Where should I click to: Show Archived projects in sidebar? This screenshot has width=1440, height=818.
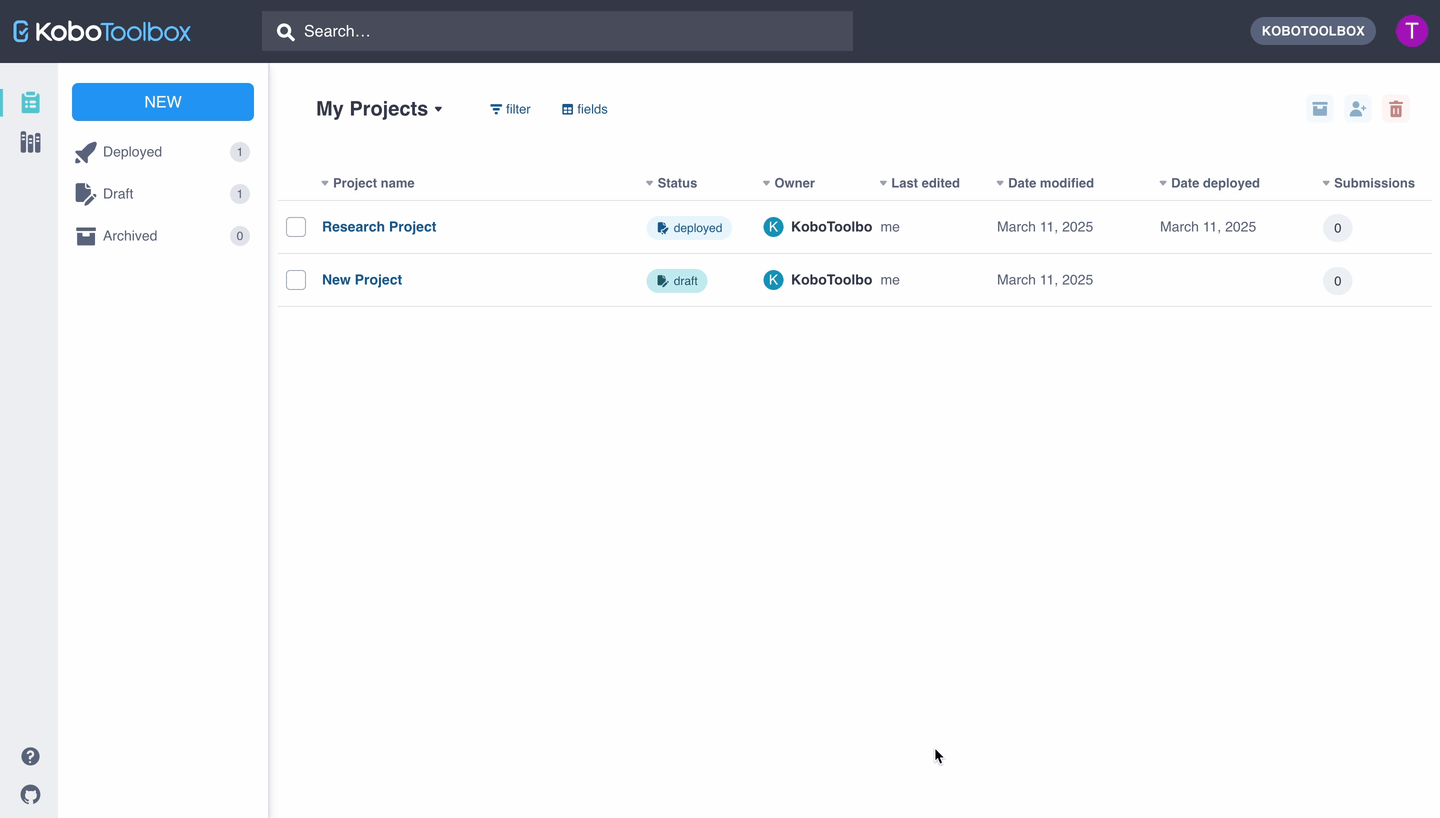(130, 236)
